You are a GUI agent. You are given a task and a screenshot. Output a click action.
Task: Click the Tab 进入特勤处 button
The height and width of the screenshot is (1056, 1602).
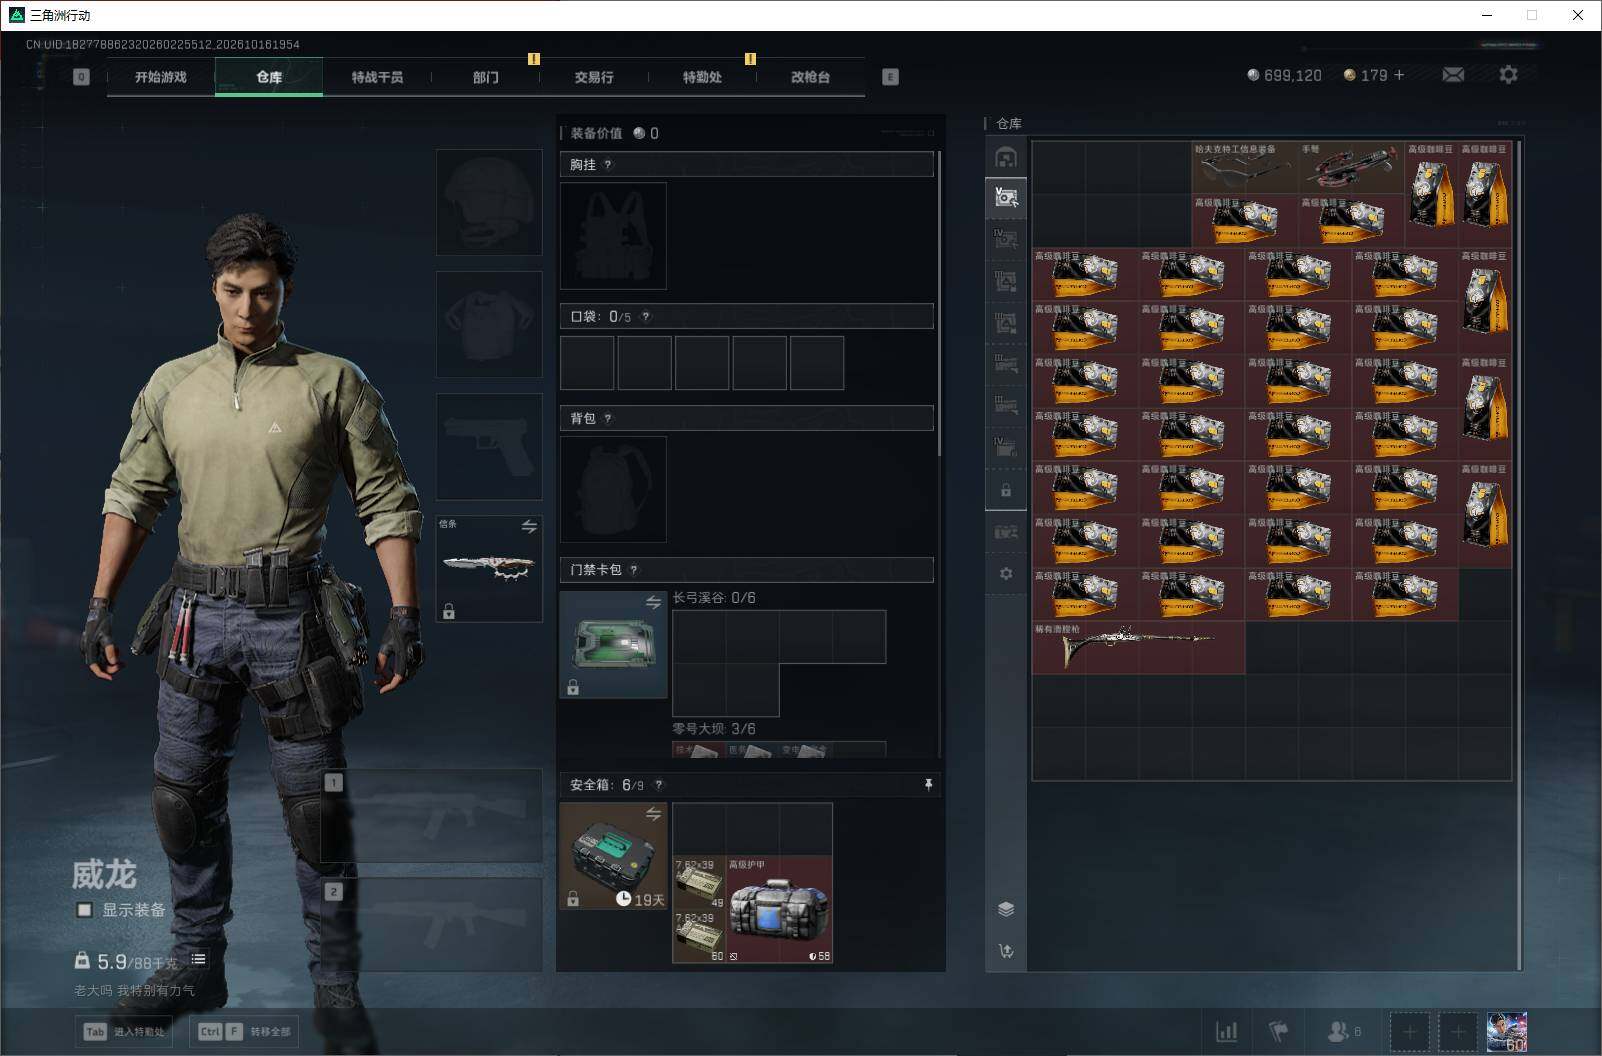[124, 1031]
